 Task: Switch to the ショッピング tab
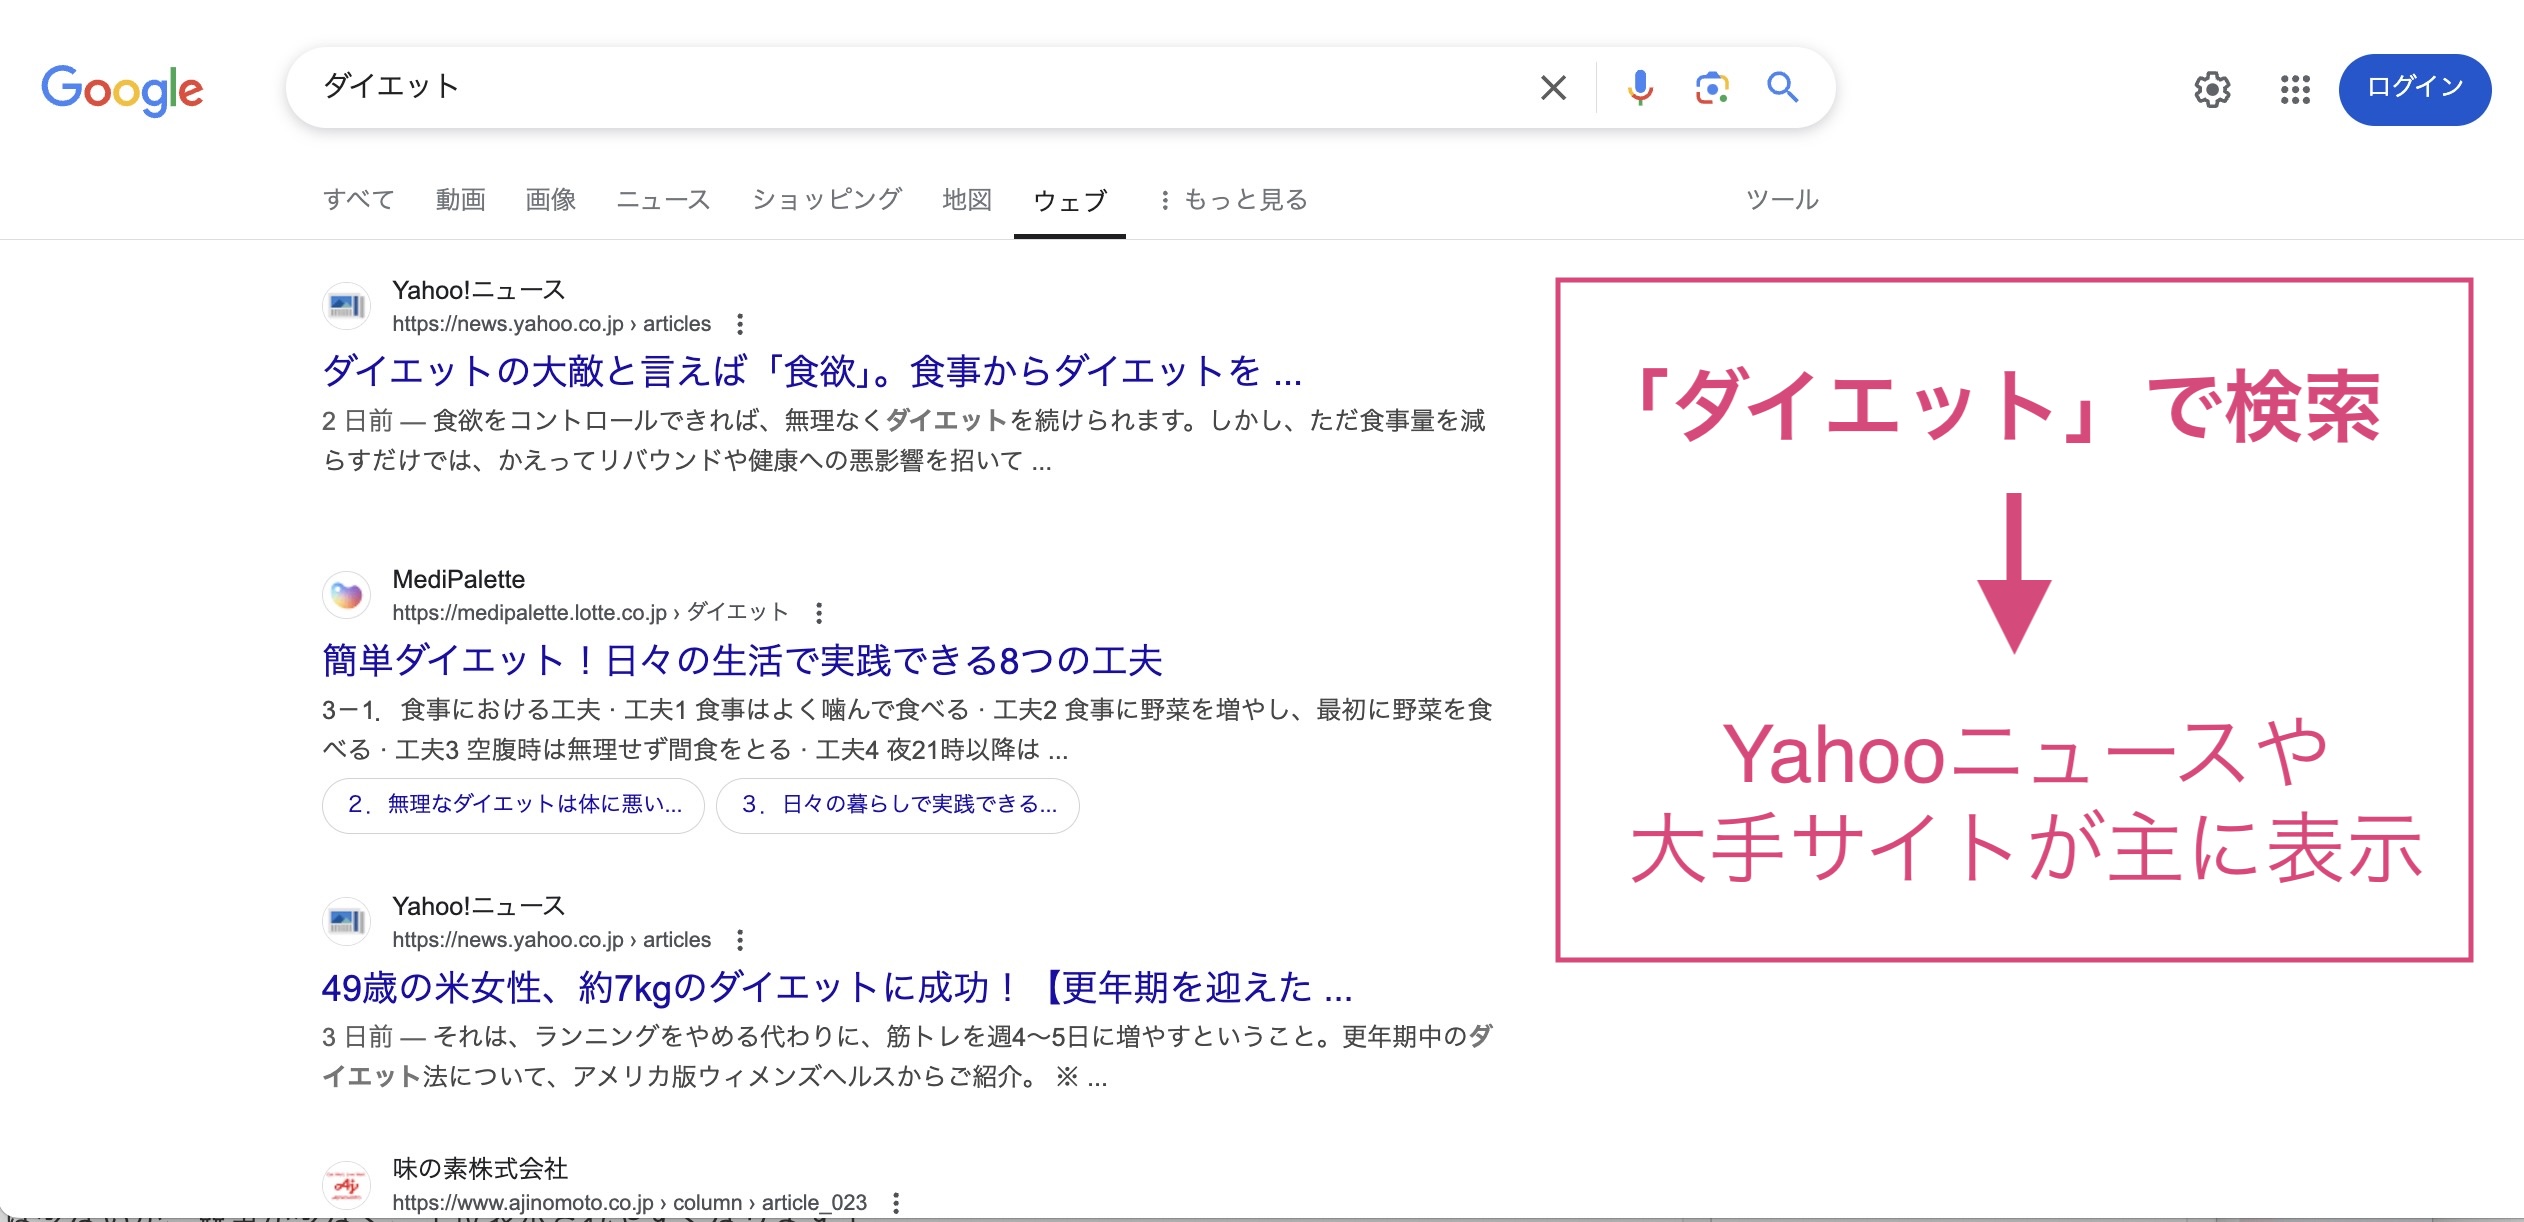point(827,200)
